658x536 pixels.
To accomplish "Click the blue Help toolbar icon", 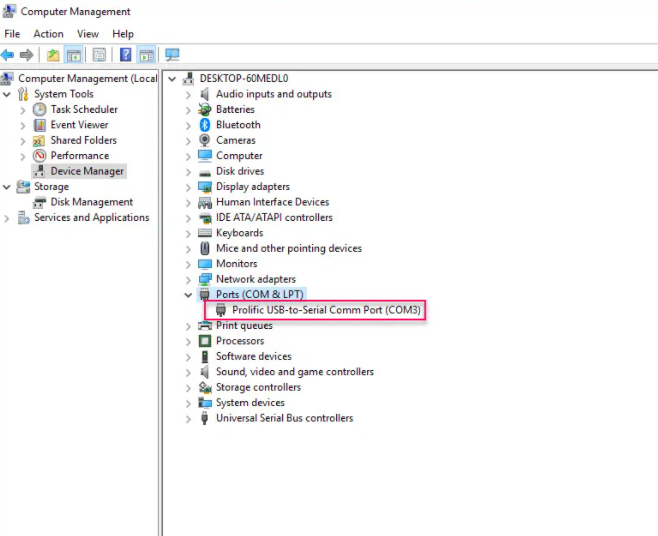I will click(x=125, y=55).
